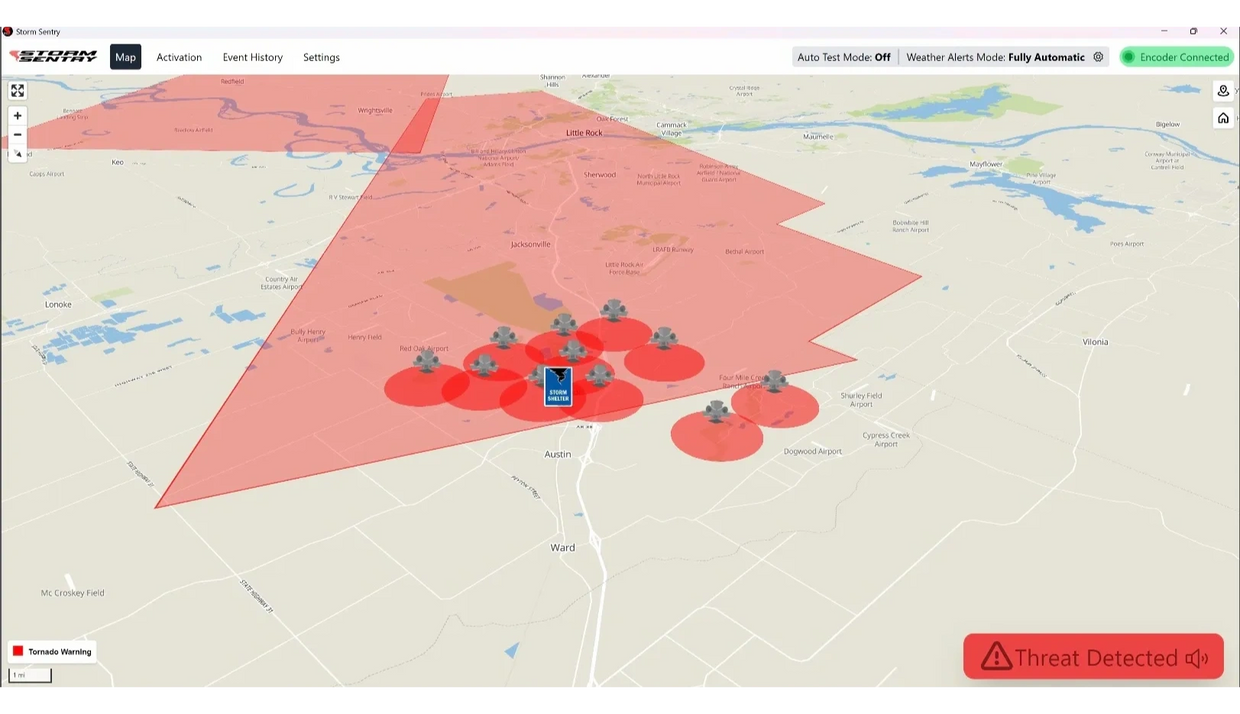This screenshot has width=1240, height=714.
Task: Select the siren near Four Mile Creek airport
Action: [x=774, y=381]
